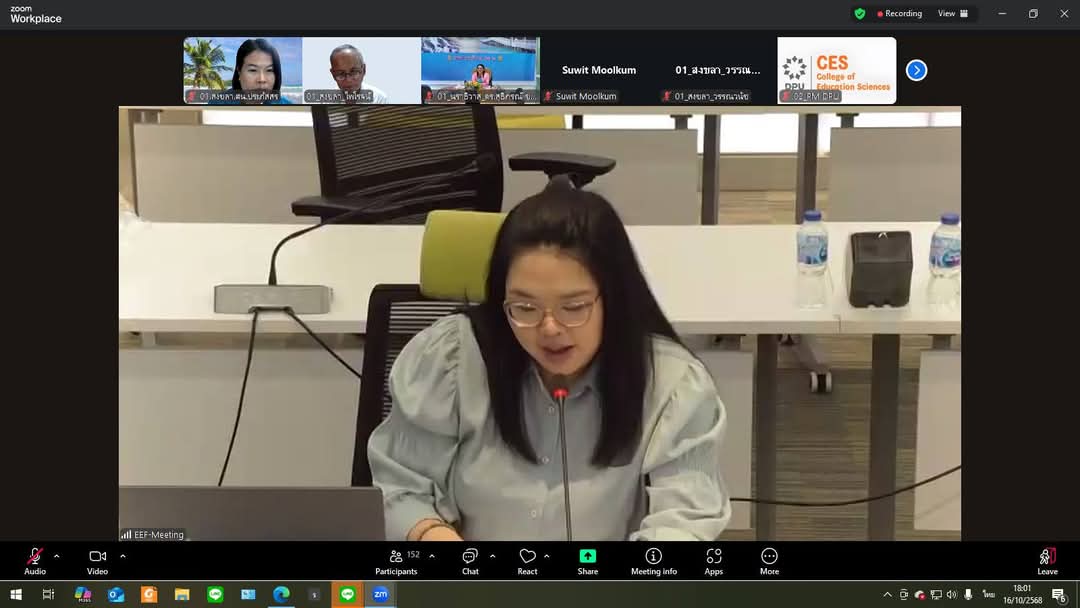Click the Recording indicator
This screenshot has height=608, width=1080.
point(899,13)
